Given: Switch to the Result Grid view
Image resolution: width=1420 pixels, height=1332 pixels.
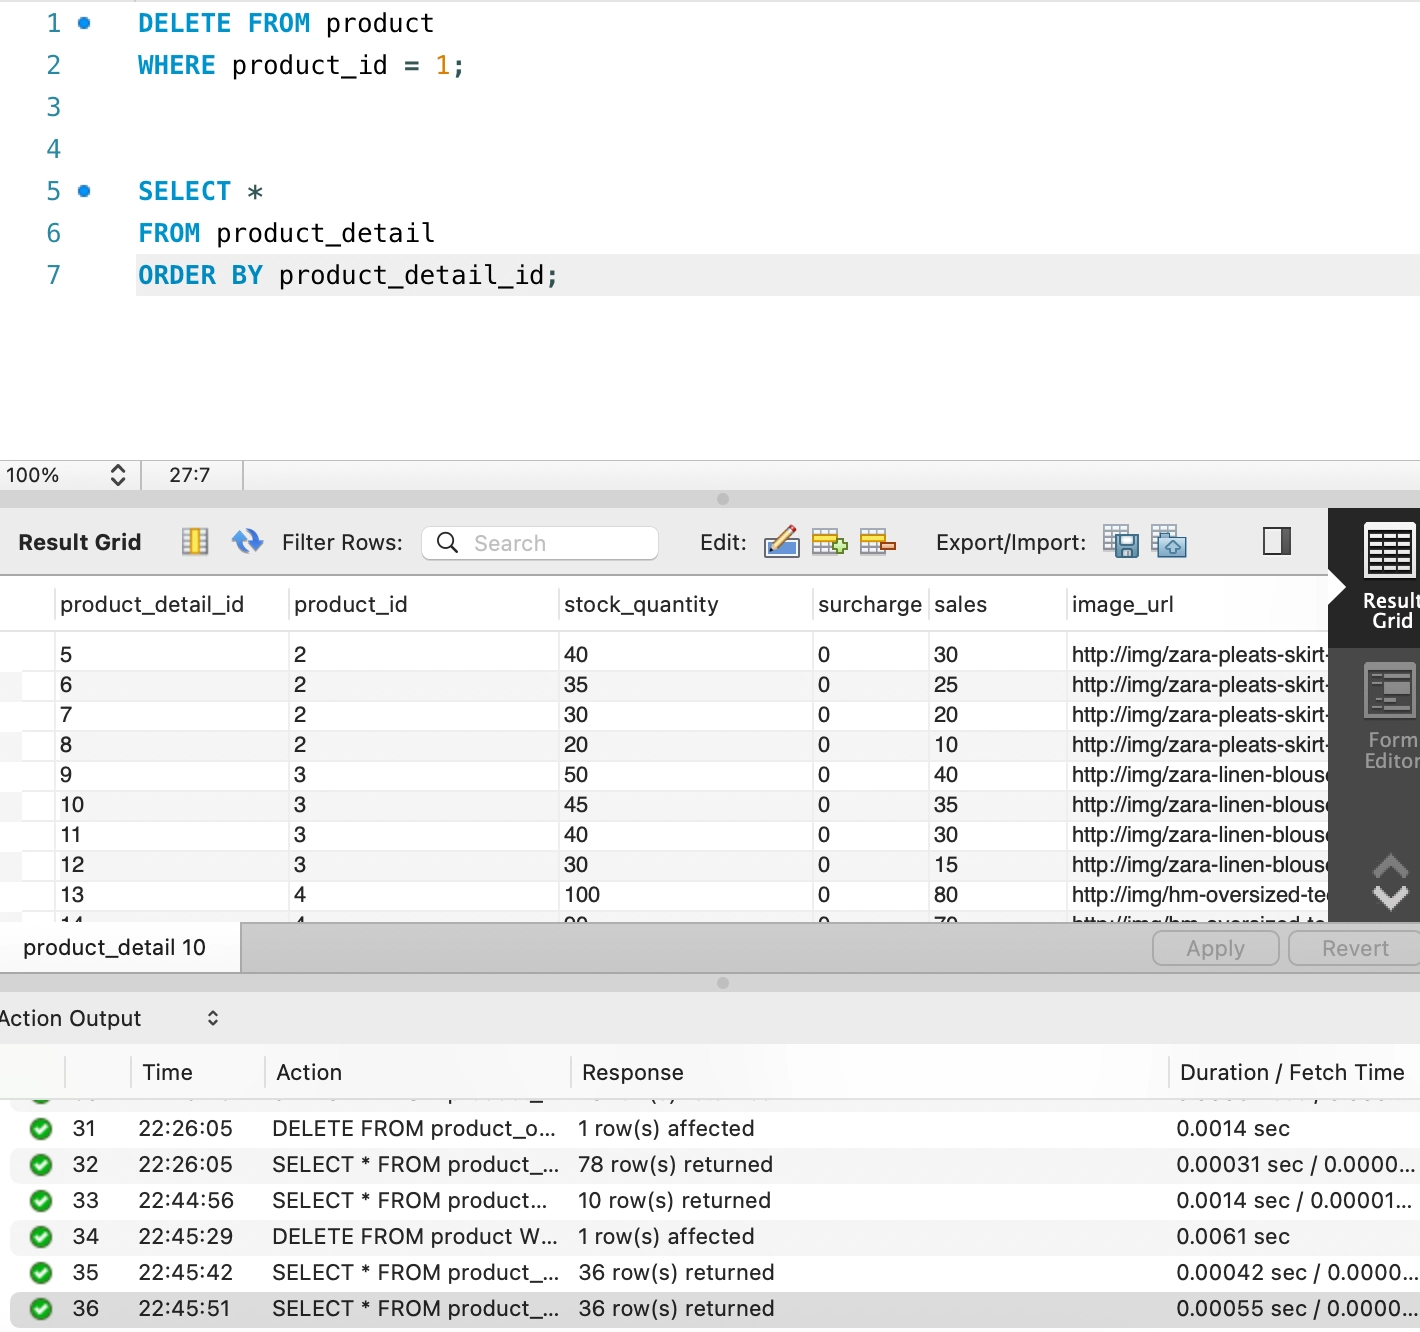Looking at the screenshot, I should point(1390,577).
